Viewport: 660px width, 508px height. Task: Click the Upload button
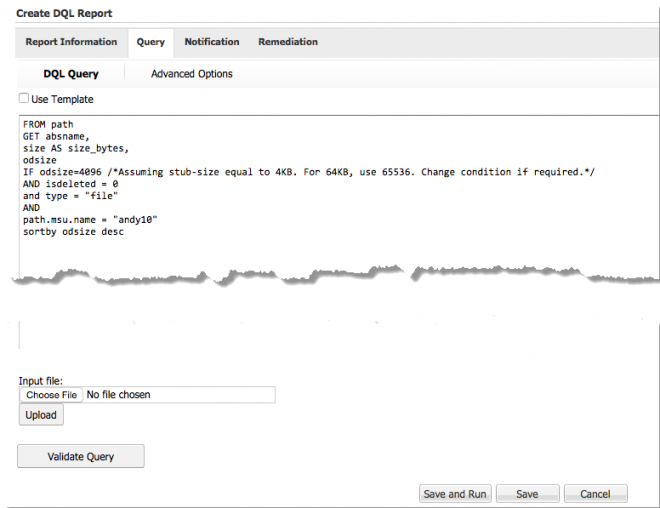pyautogui.click(x=41, y=415)
